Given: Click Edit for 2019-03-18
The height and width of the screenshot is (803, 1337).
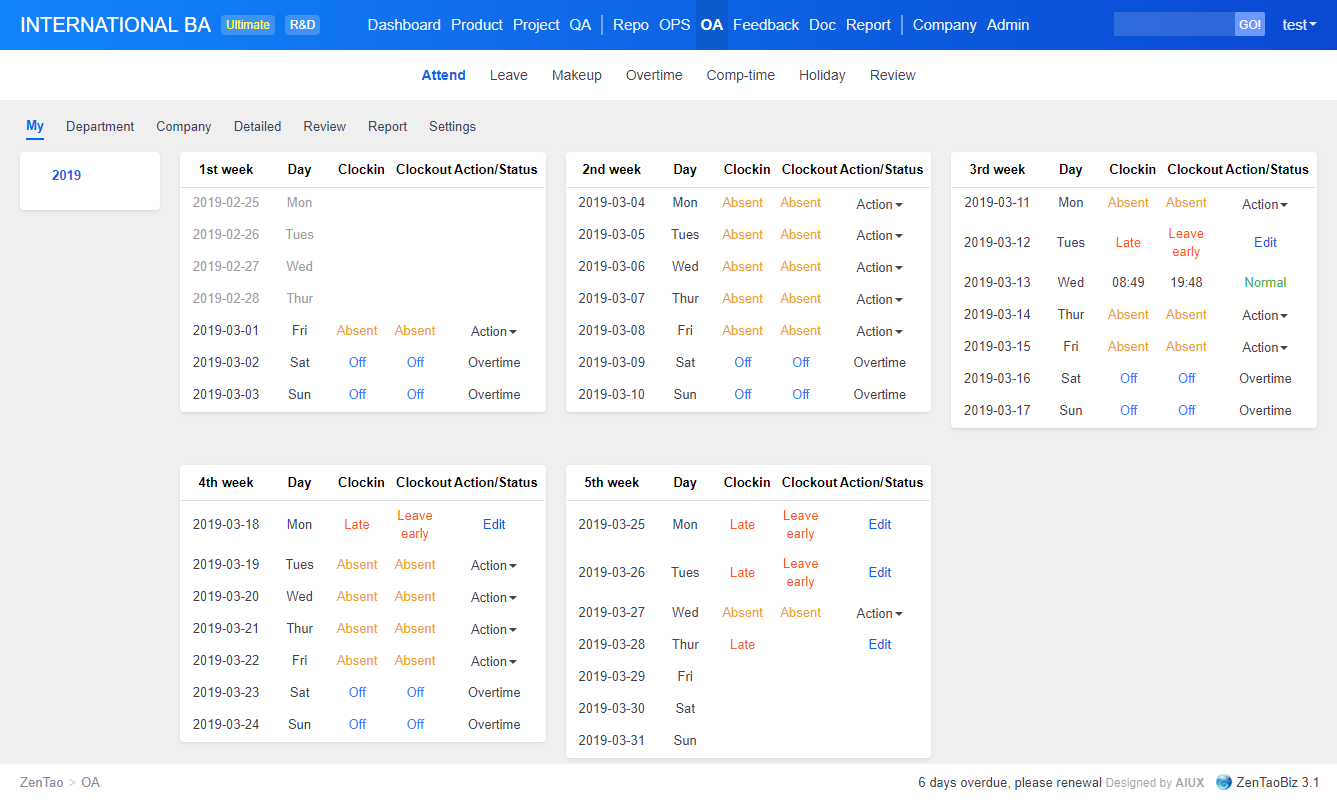Looking at the screenshot, I should (x=494, y=524).
